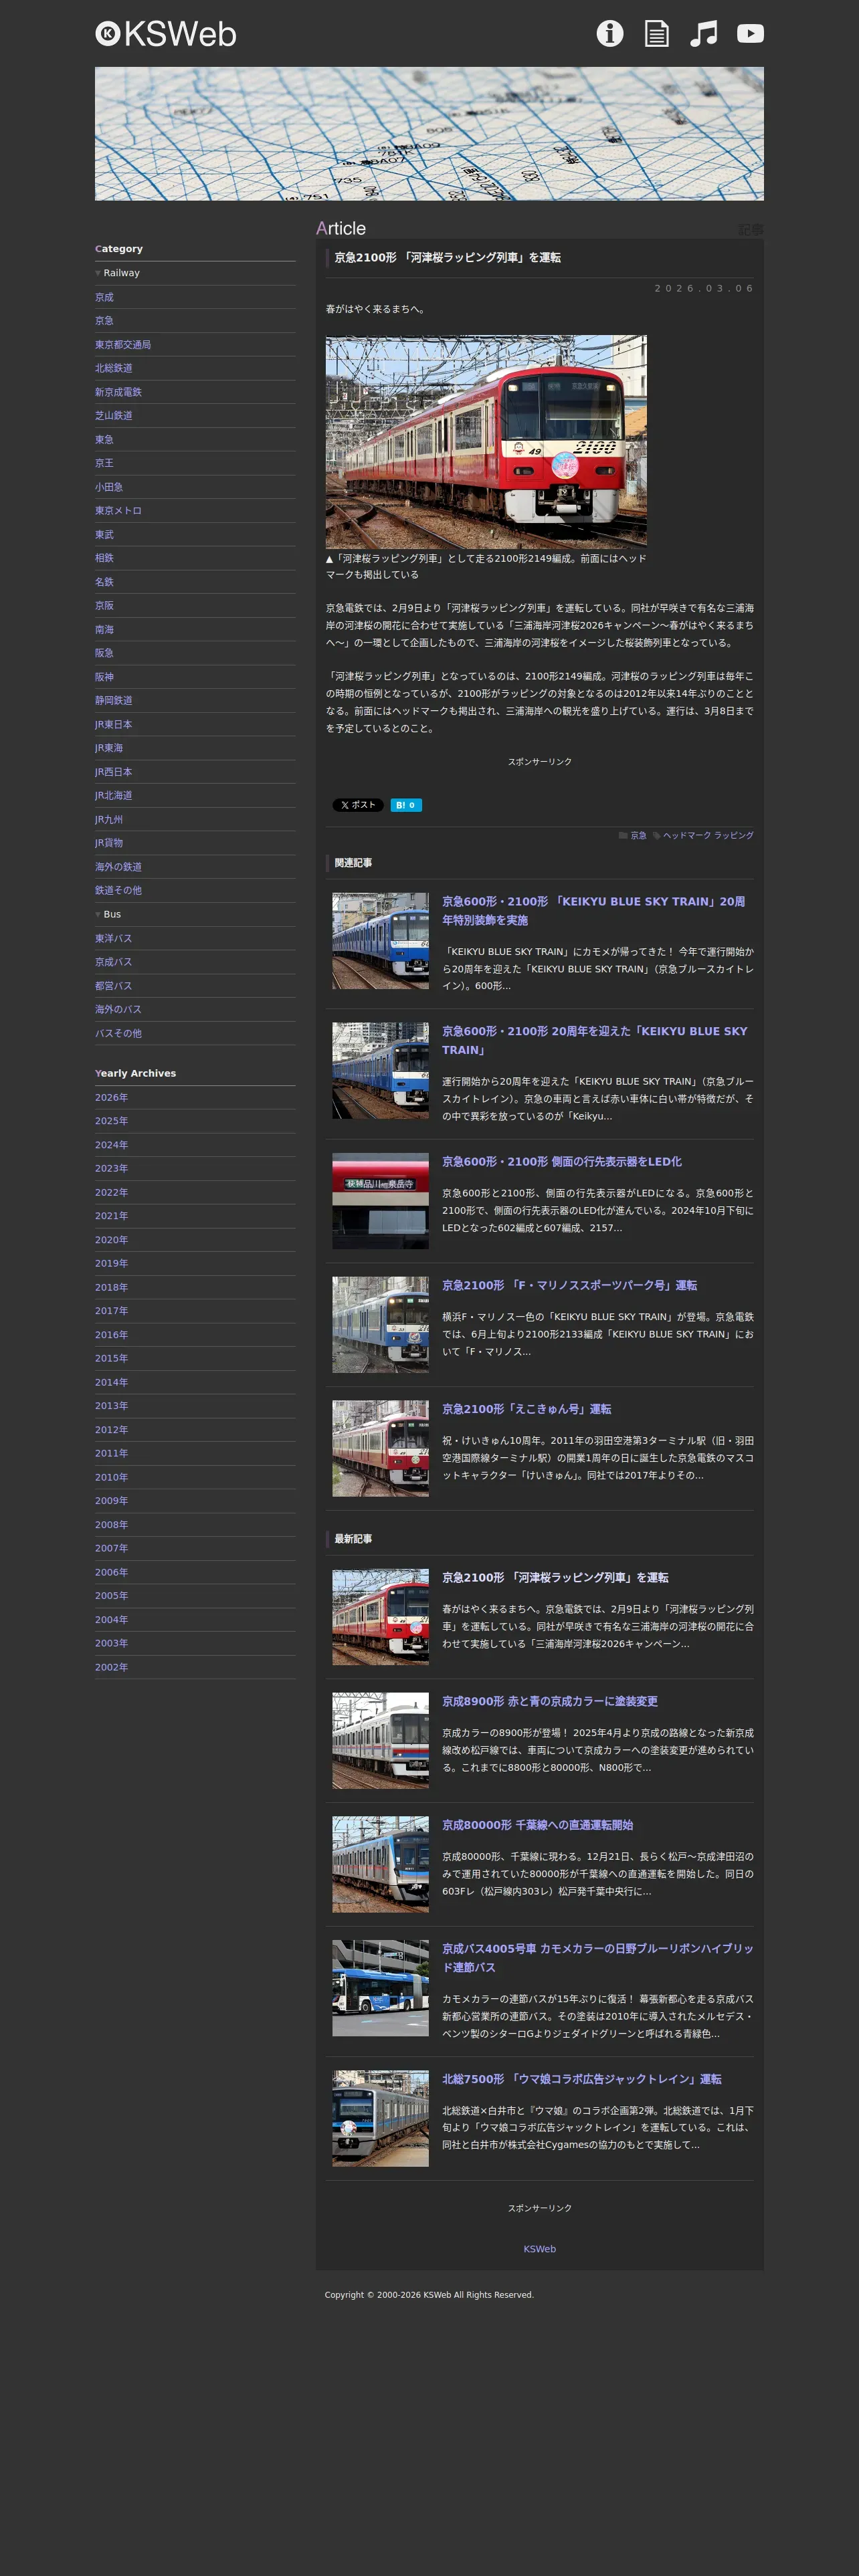Screen dimensions: 859x2576
Task: Click thumbnail of LED destination sign article
Action: pos(380,1201)
